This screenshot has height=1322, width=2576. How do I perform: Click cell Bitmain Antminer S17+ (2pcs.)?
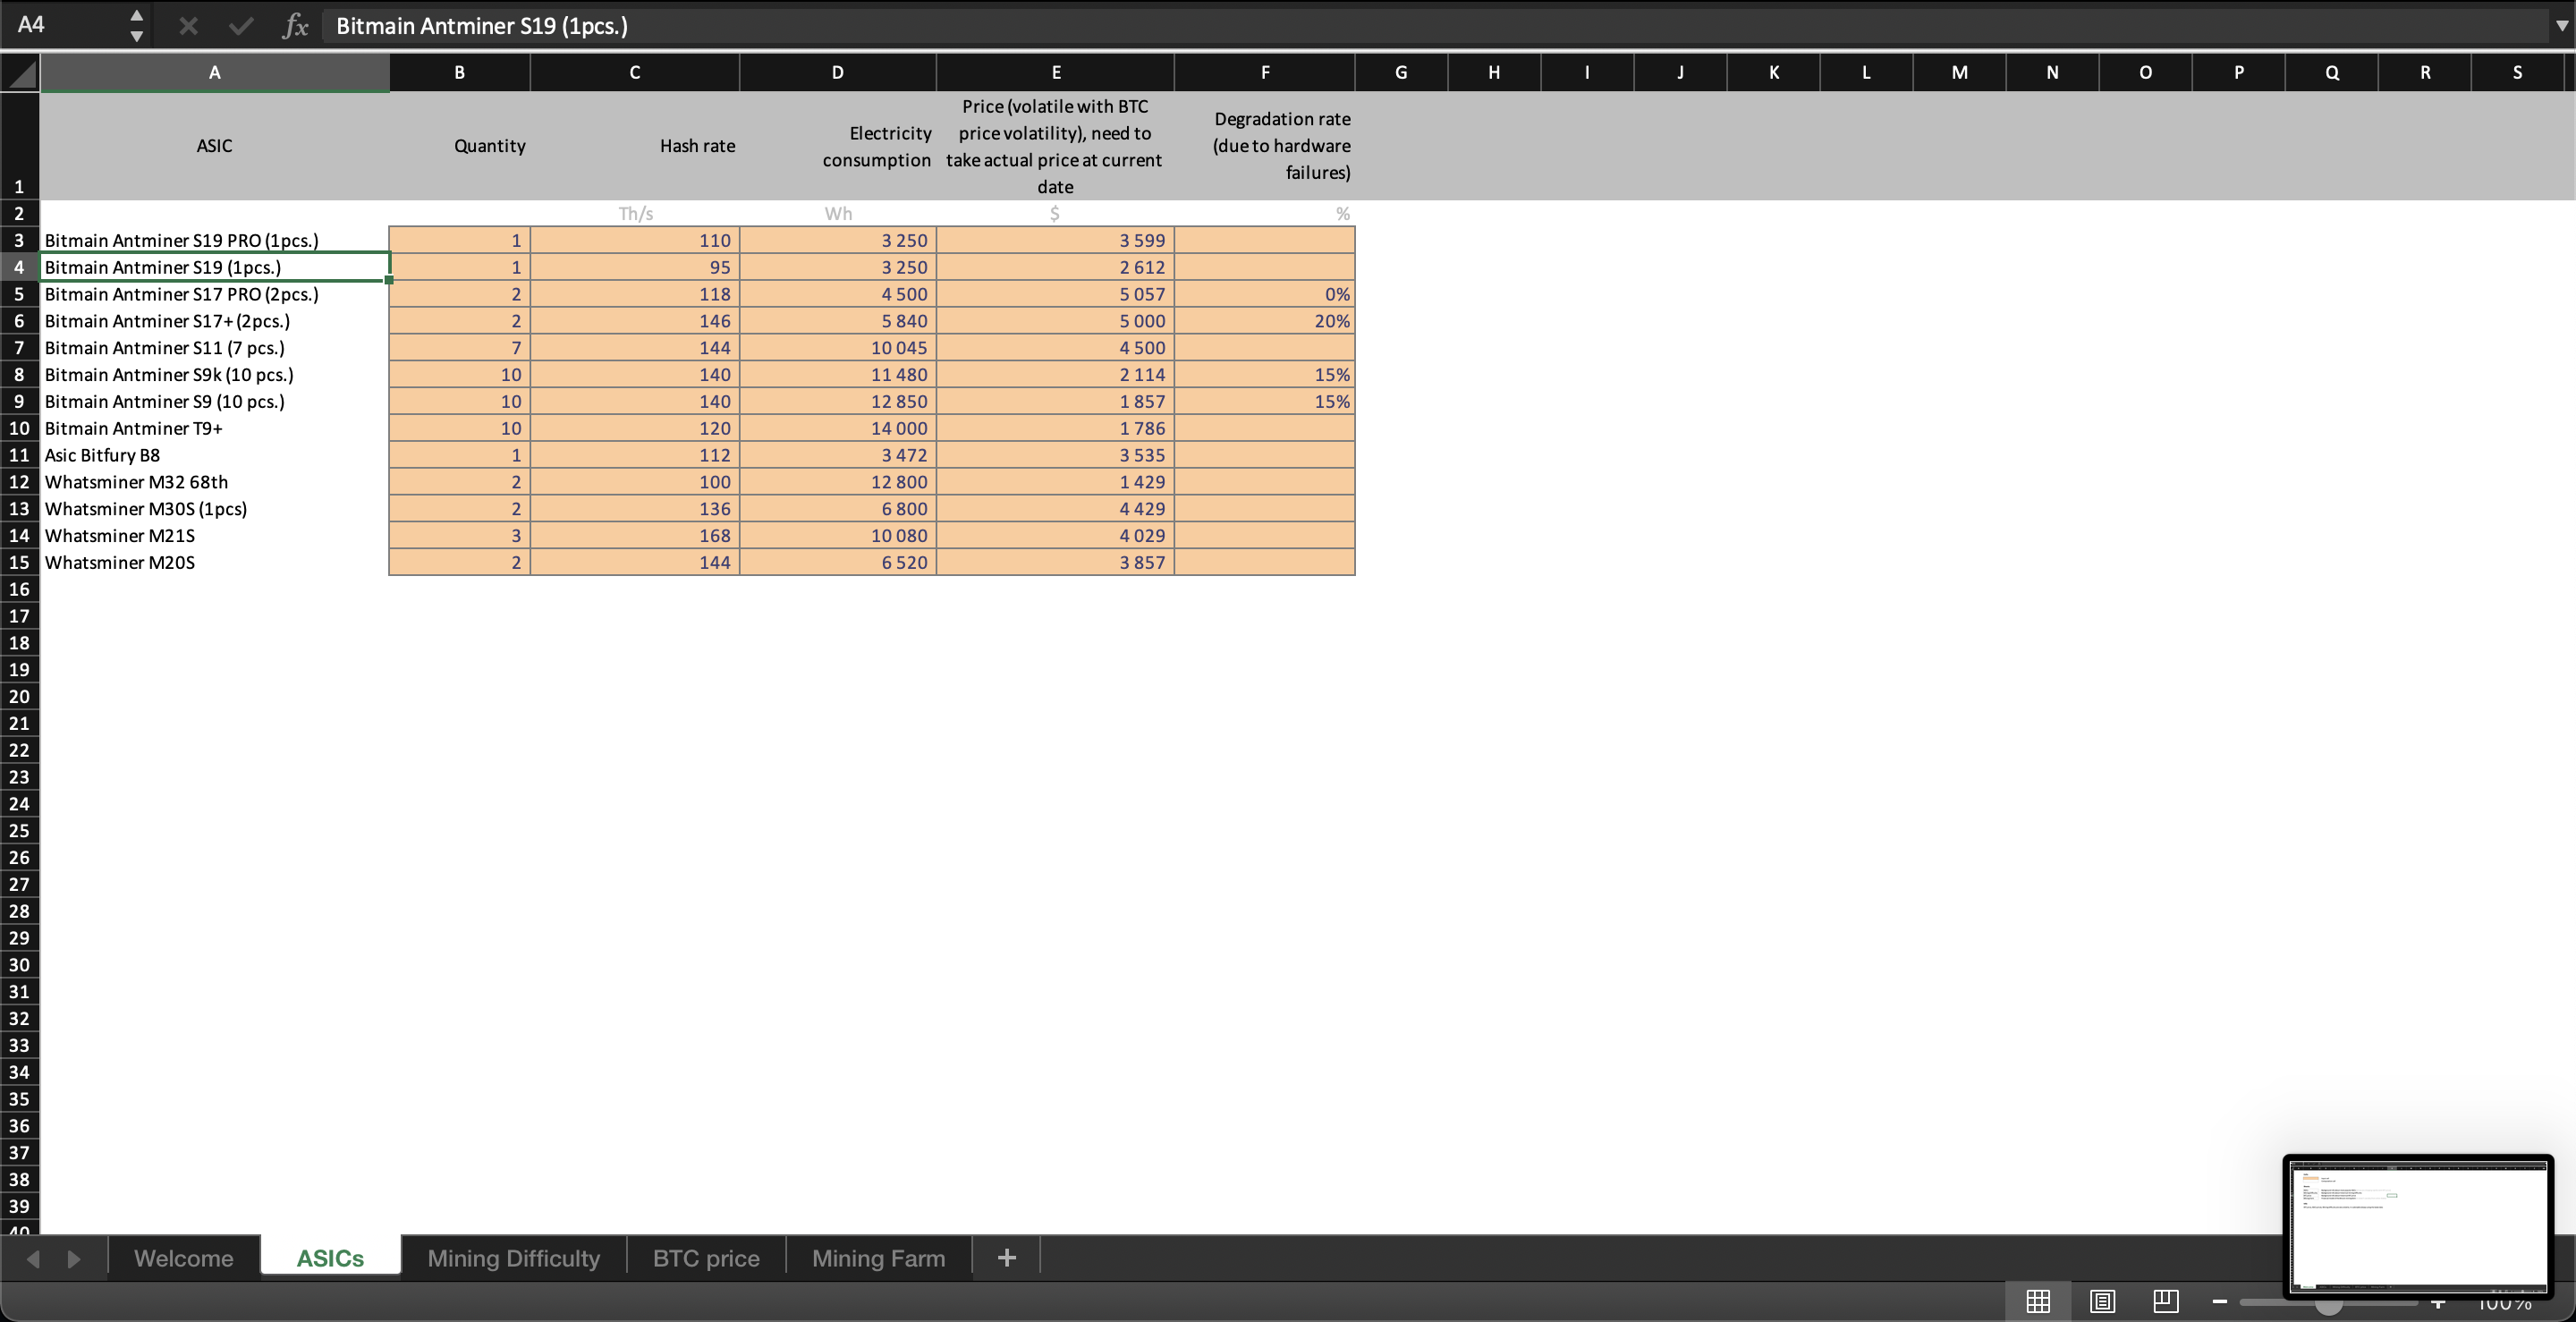(214, 321)
